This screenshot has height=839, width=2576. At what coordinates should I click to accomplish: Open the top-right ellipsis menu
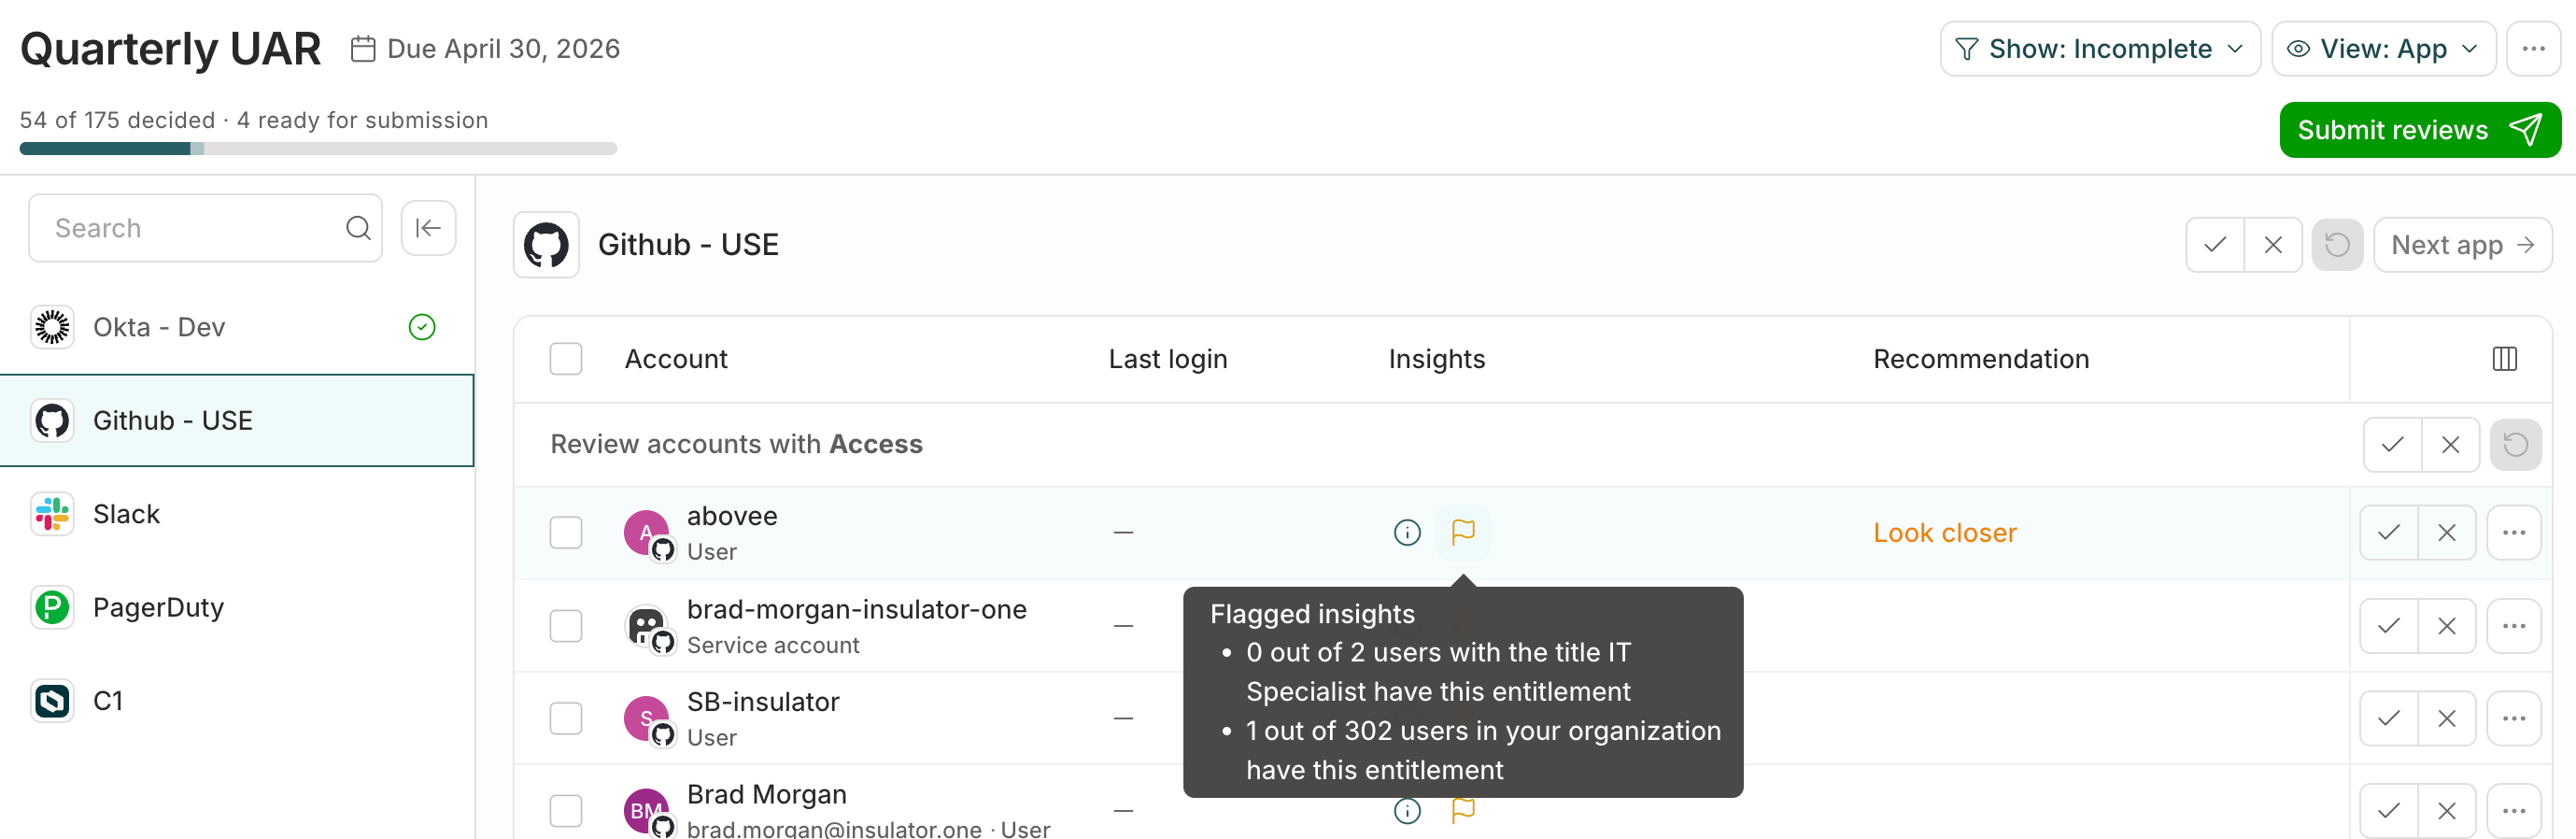coord(2533,49)
